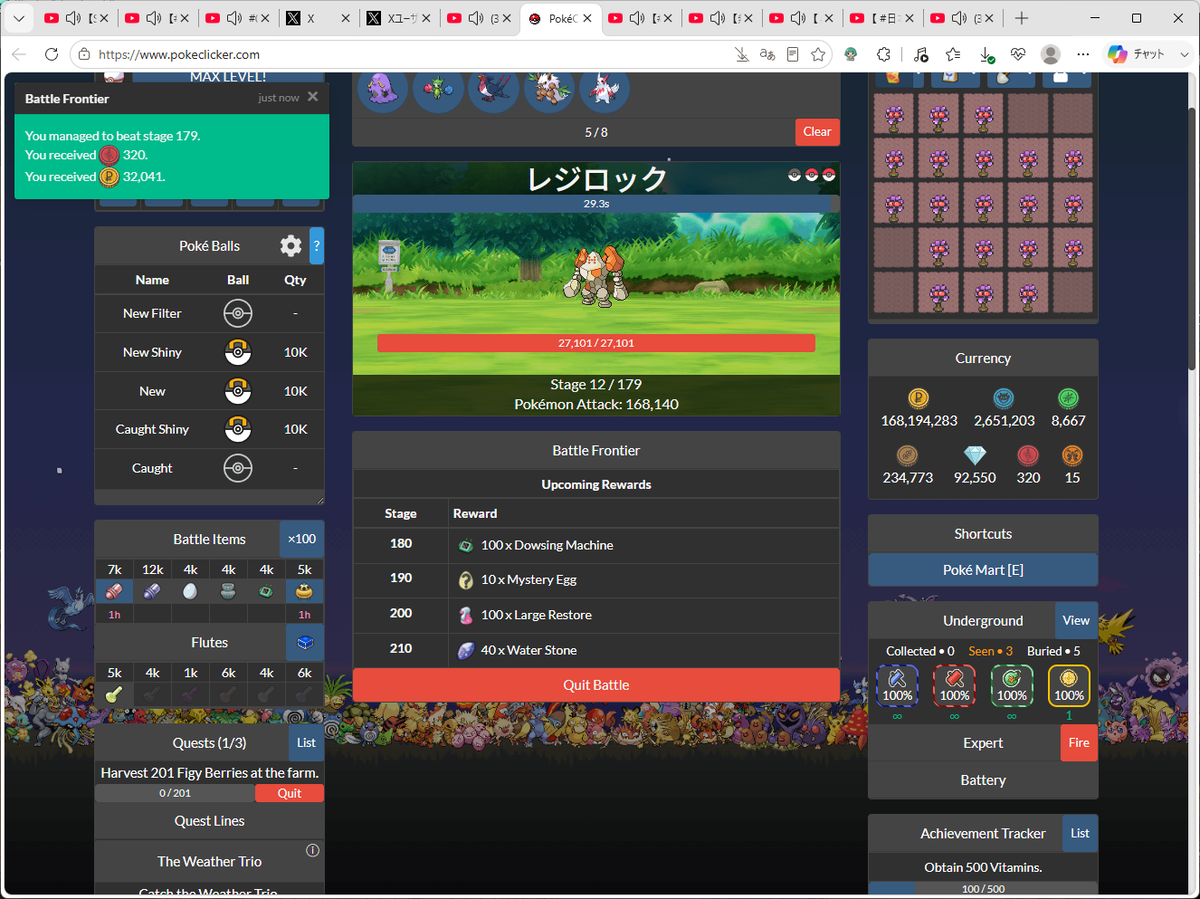Select the red hammer underground tool
1200x899 pixels.
coord(954,686)
